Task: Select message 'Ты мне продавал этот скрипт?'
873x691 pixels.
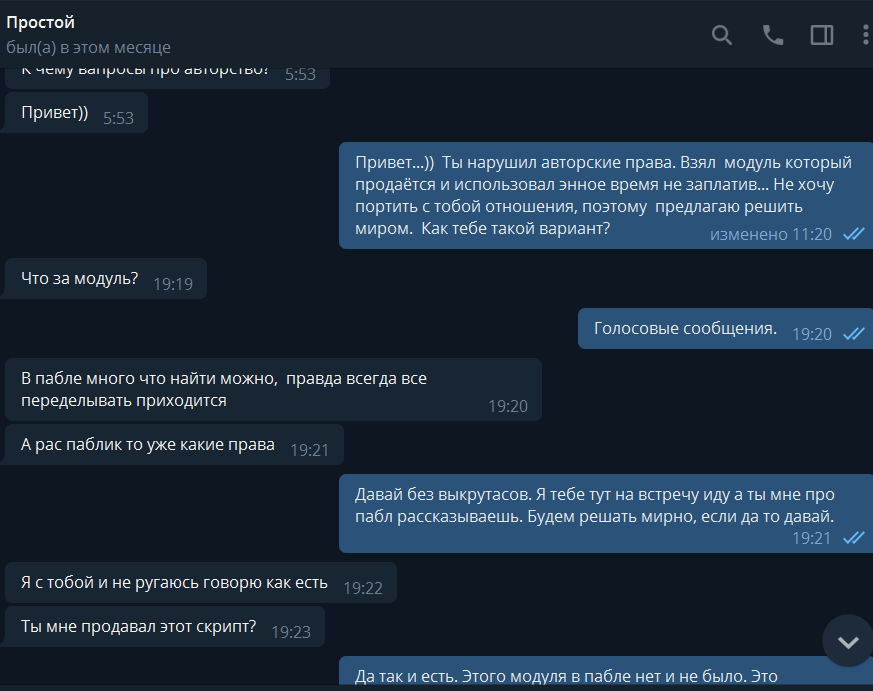Action: (x=165, y=627)
